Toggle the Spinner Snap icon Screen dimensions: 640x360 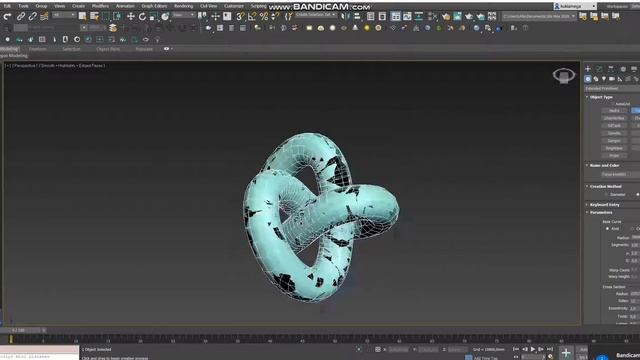(275, 16)
